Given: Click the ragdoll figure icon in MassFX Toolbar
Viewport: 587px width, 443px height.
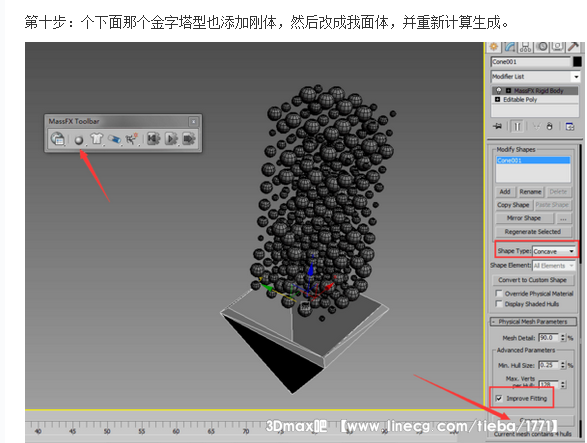Looking at the screenshot, I should click(x=131, y=139).
